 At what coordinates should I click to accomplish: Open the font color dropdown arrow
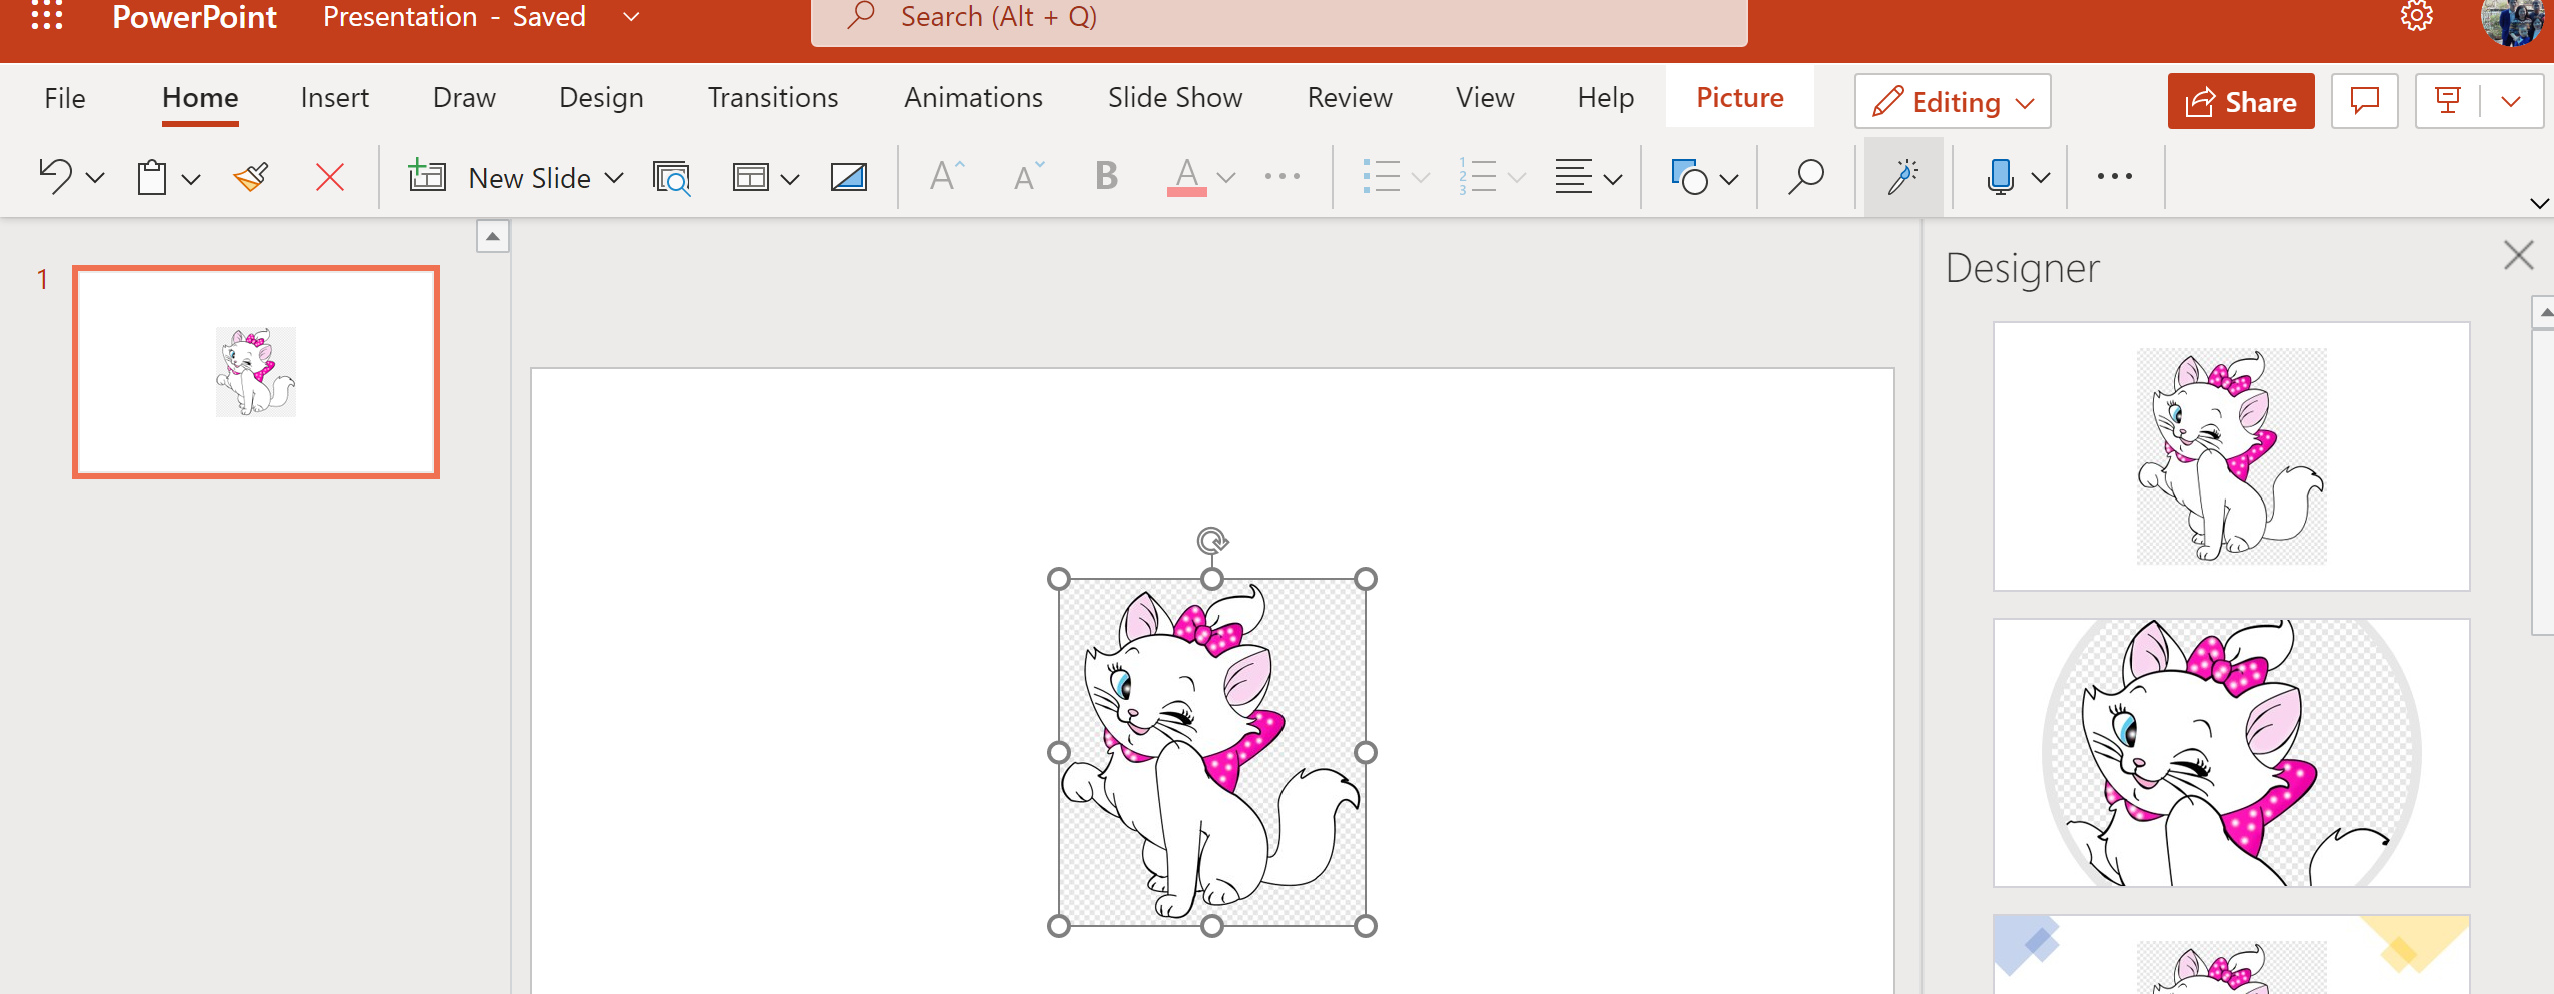[x=1226, y=178]
